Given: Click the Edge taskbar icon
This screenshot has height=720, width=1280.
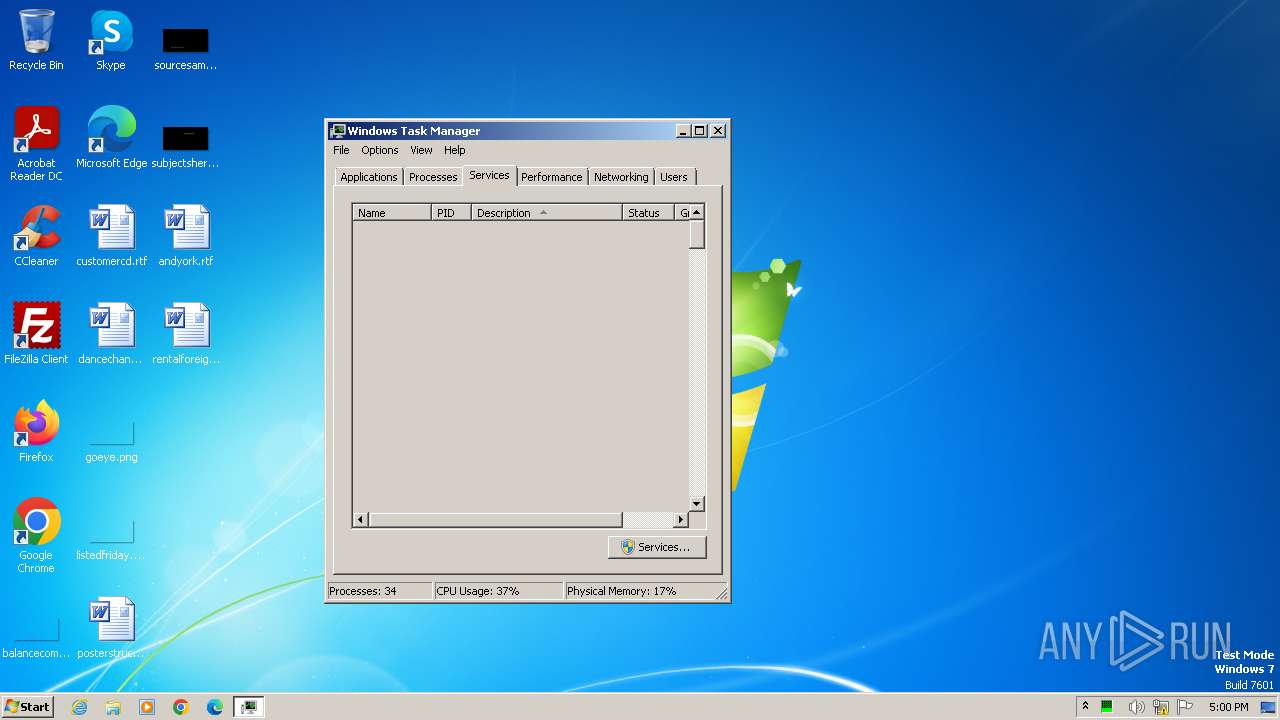Looking at the screenshot, I should [x=215, y=707].
